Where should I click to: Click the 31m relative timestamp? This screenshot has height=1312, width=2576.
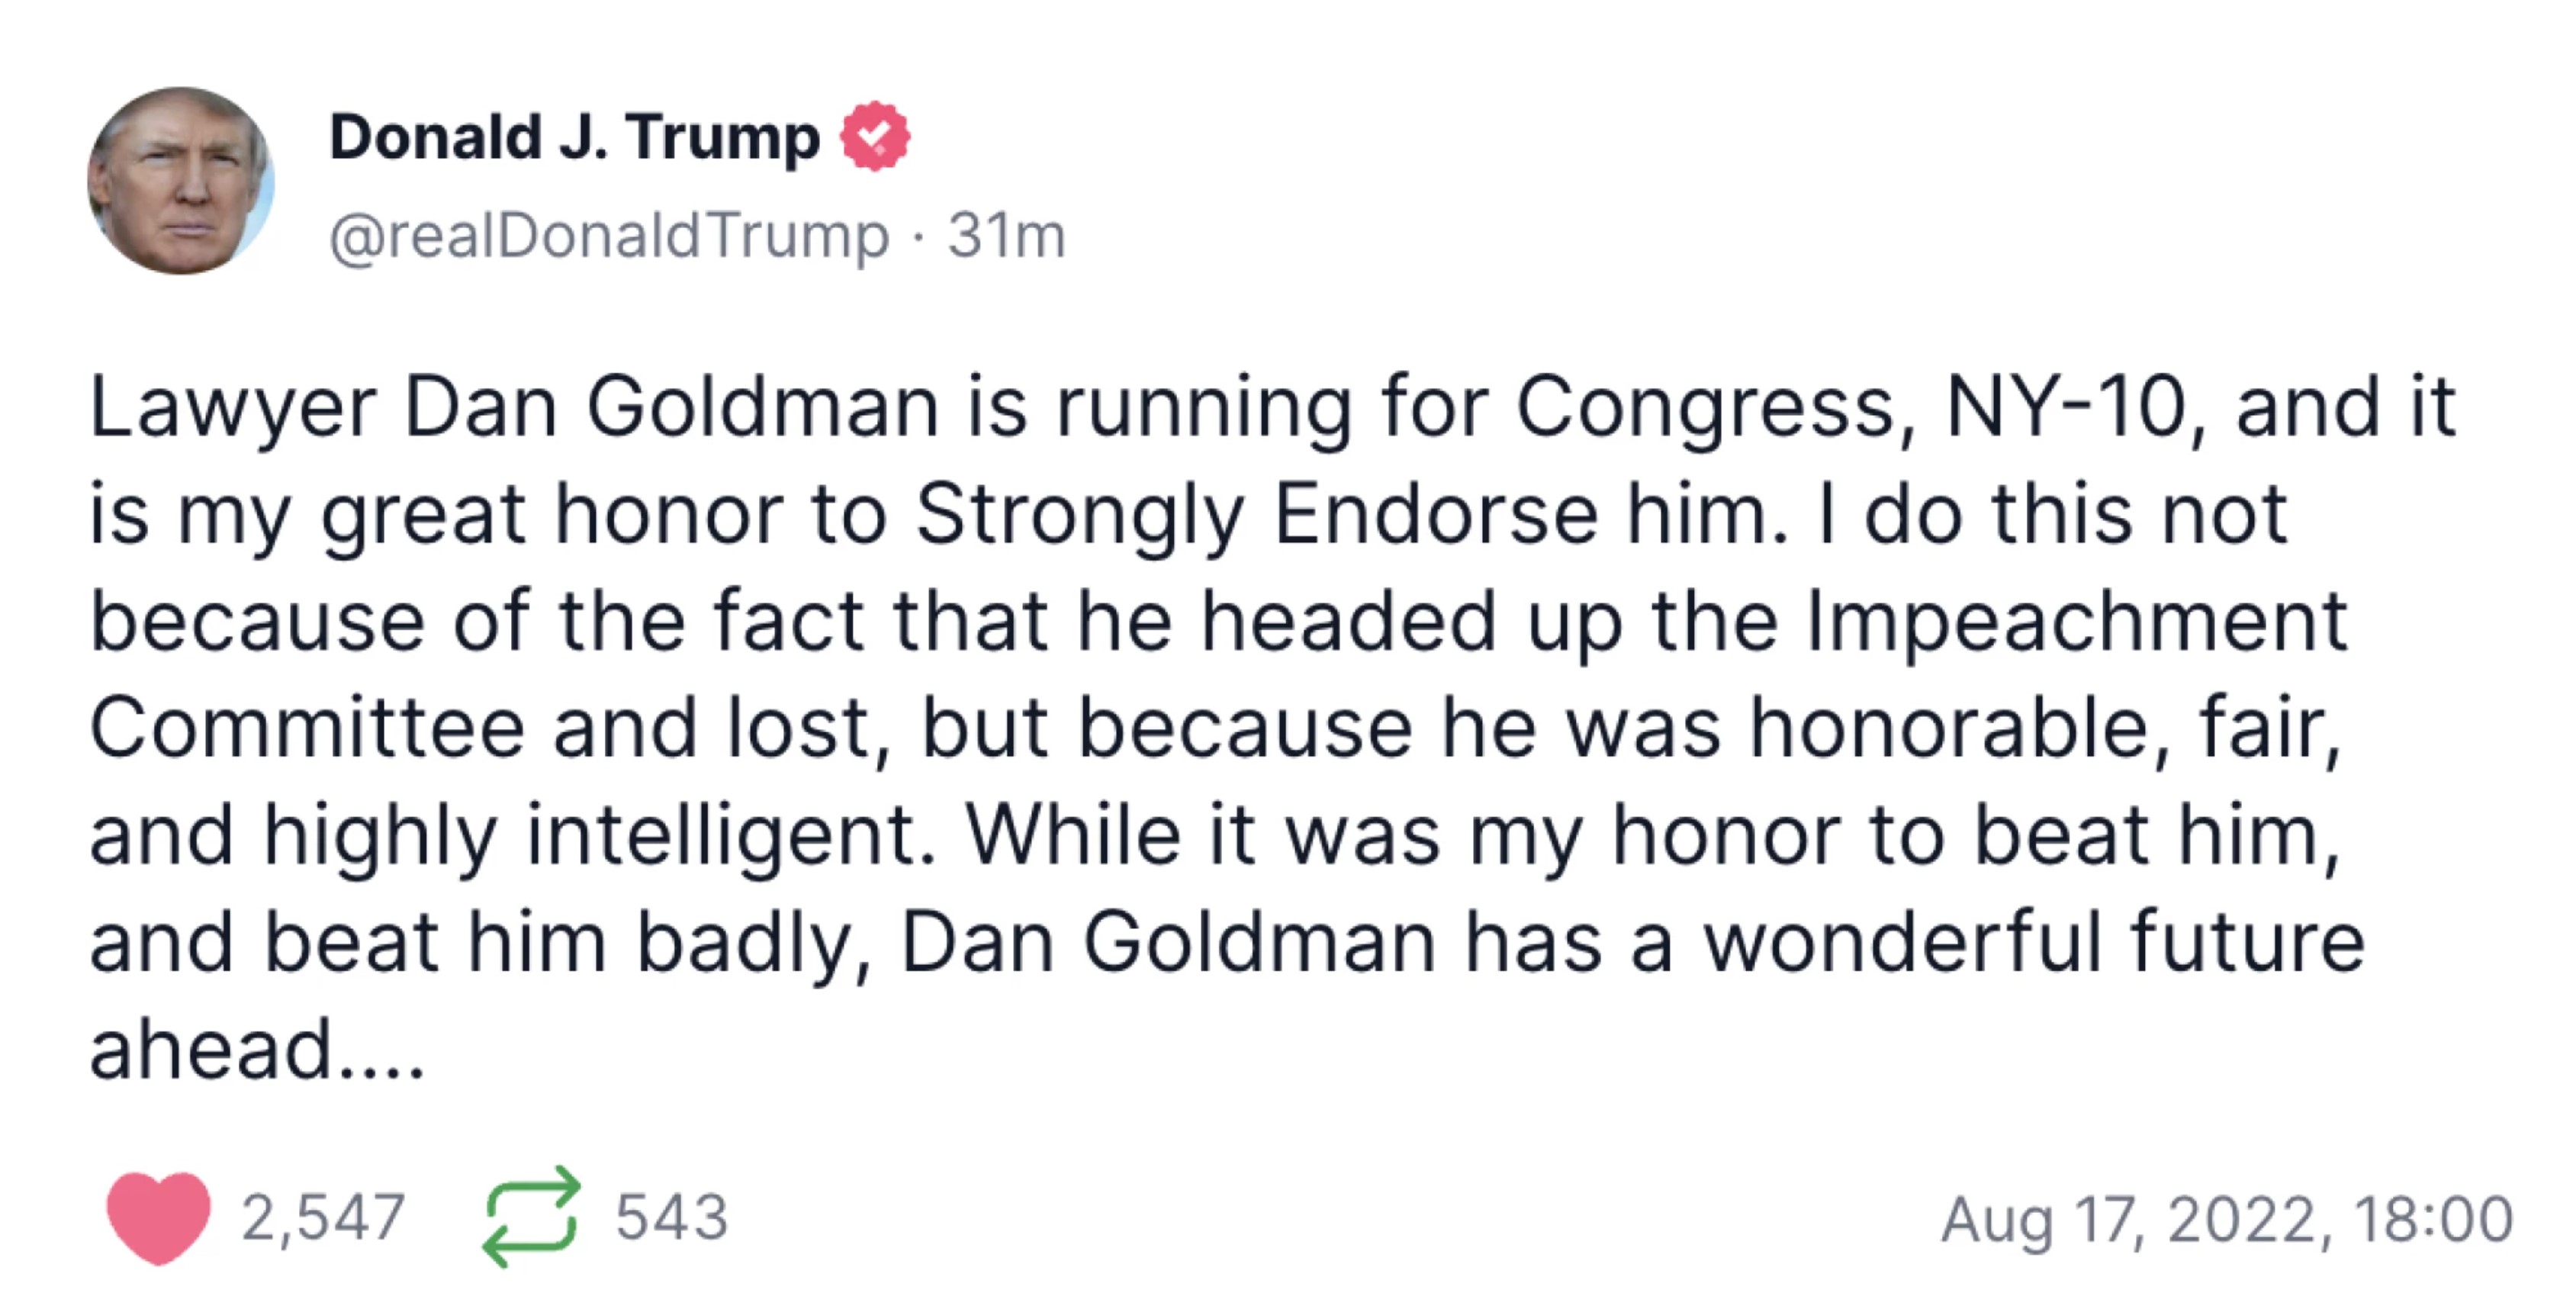1007,236
